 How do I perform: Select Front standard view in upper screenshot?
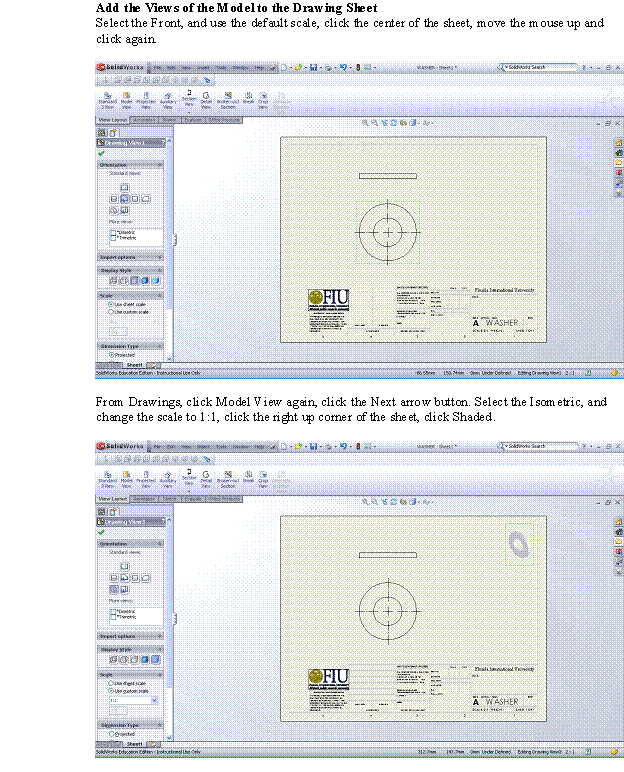(125, 199)
